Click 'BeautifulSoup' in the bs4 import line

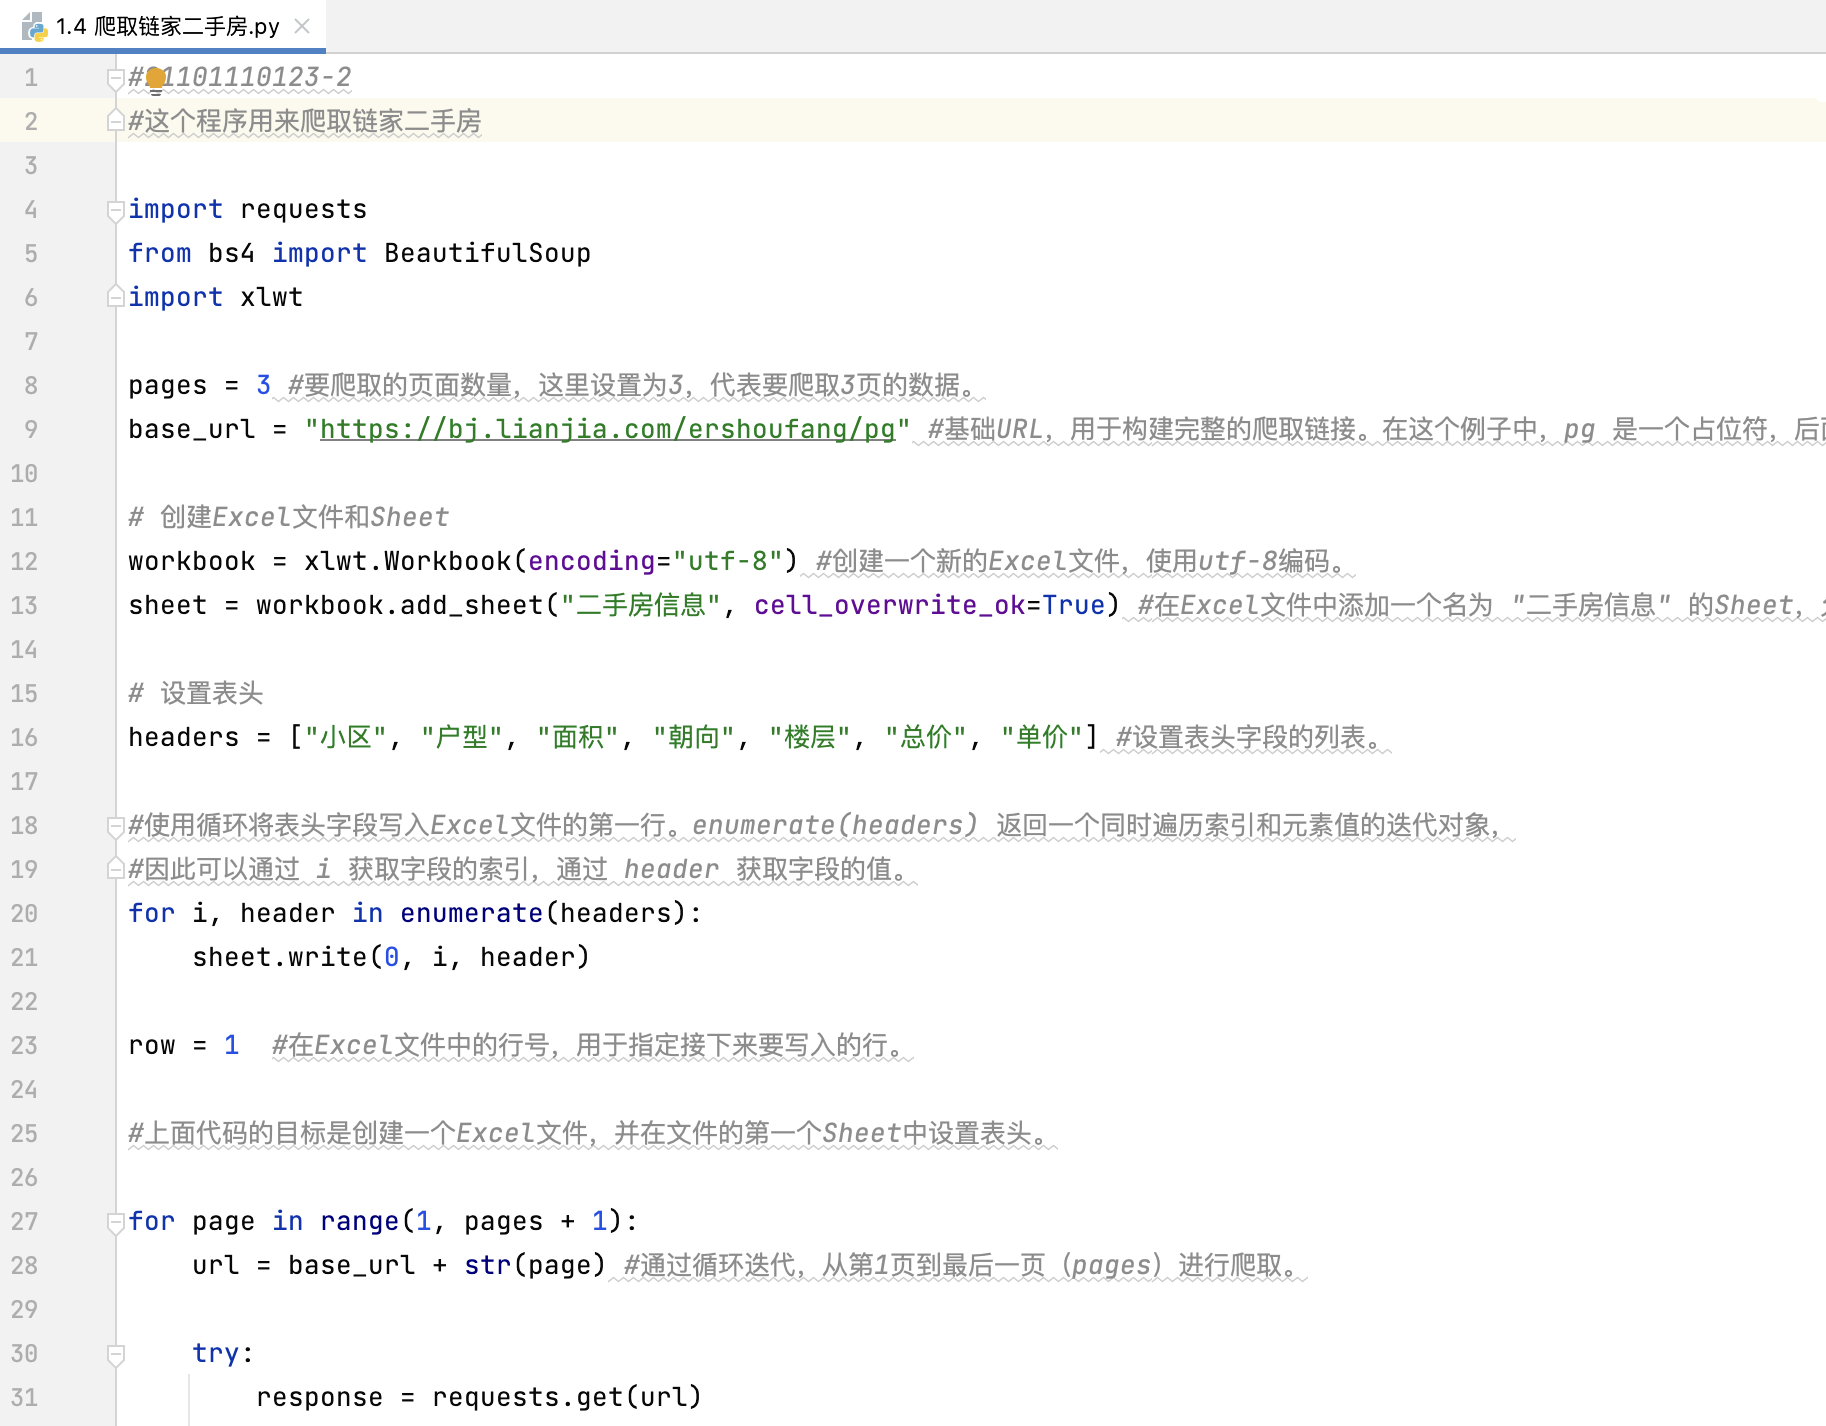point(487,253)
